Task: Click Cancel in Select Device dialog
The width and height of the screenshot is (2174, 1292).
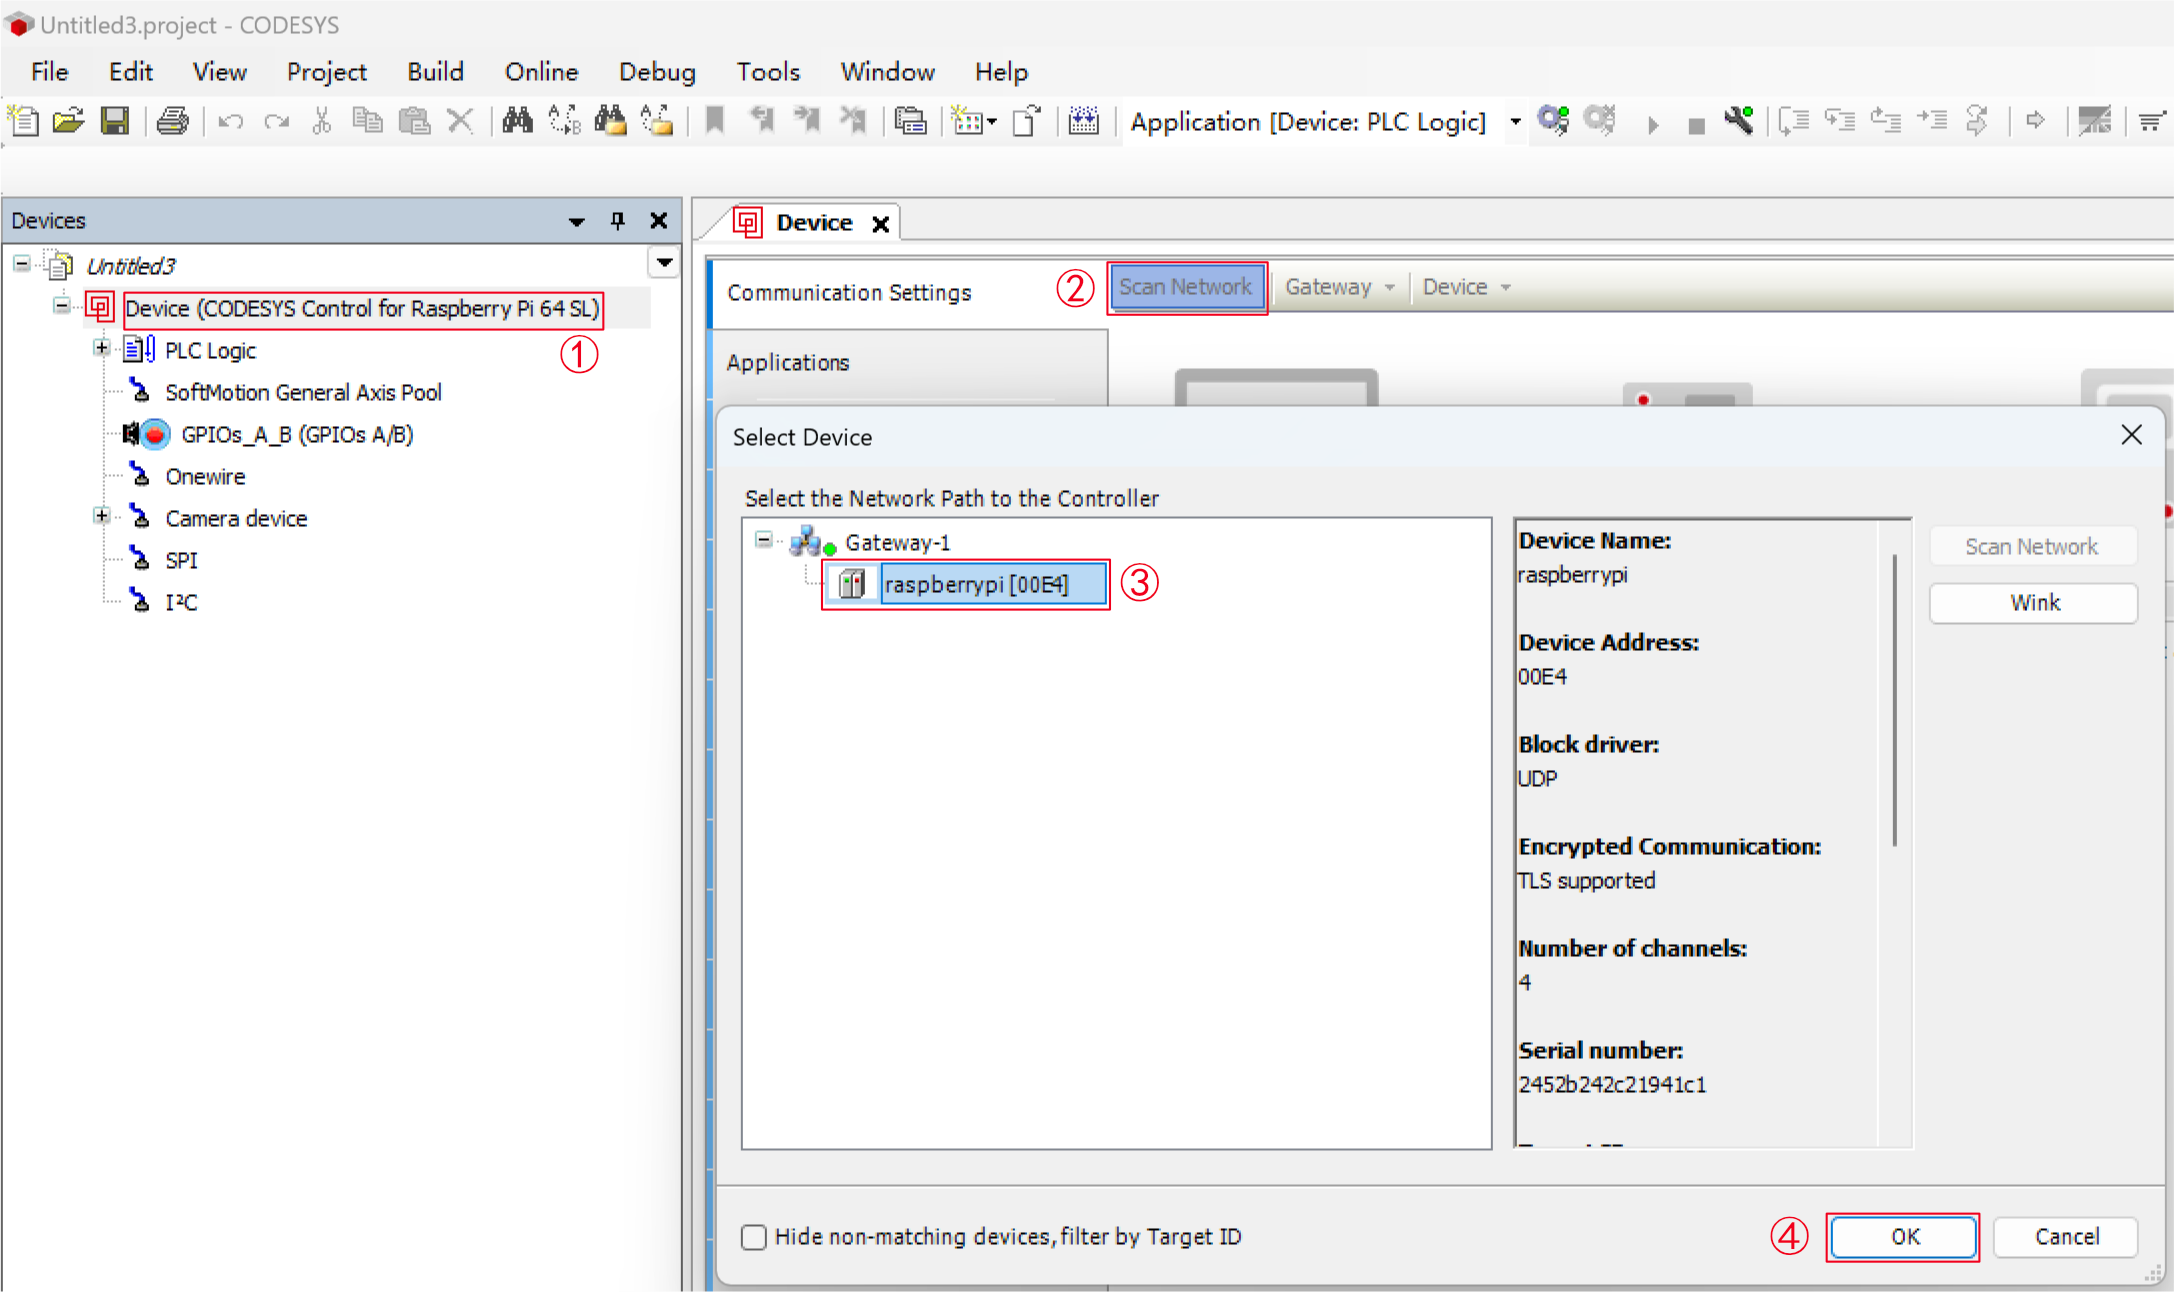Action: pos(2066,1237)
